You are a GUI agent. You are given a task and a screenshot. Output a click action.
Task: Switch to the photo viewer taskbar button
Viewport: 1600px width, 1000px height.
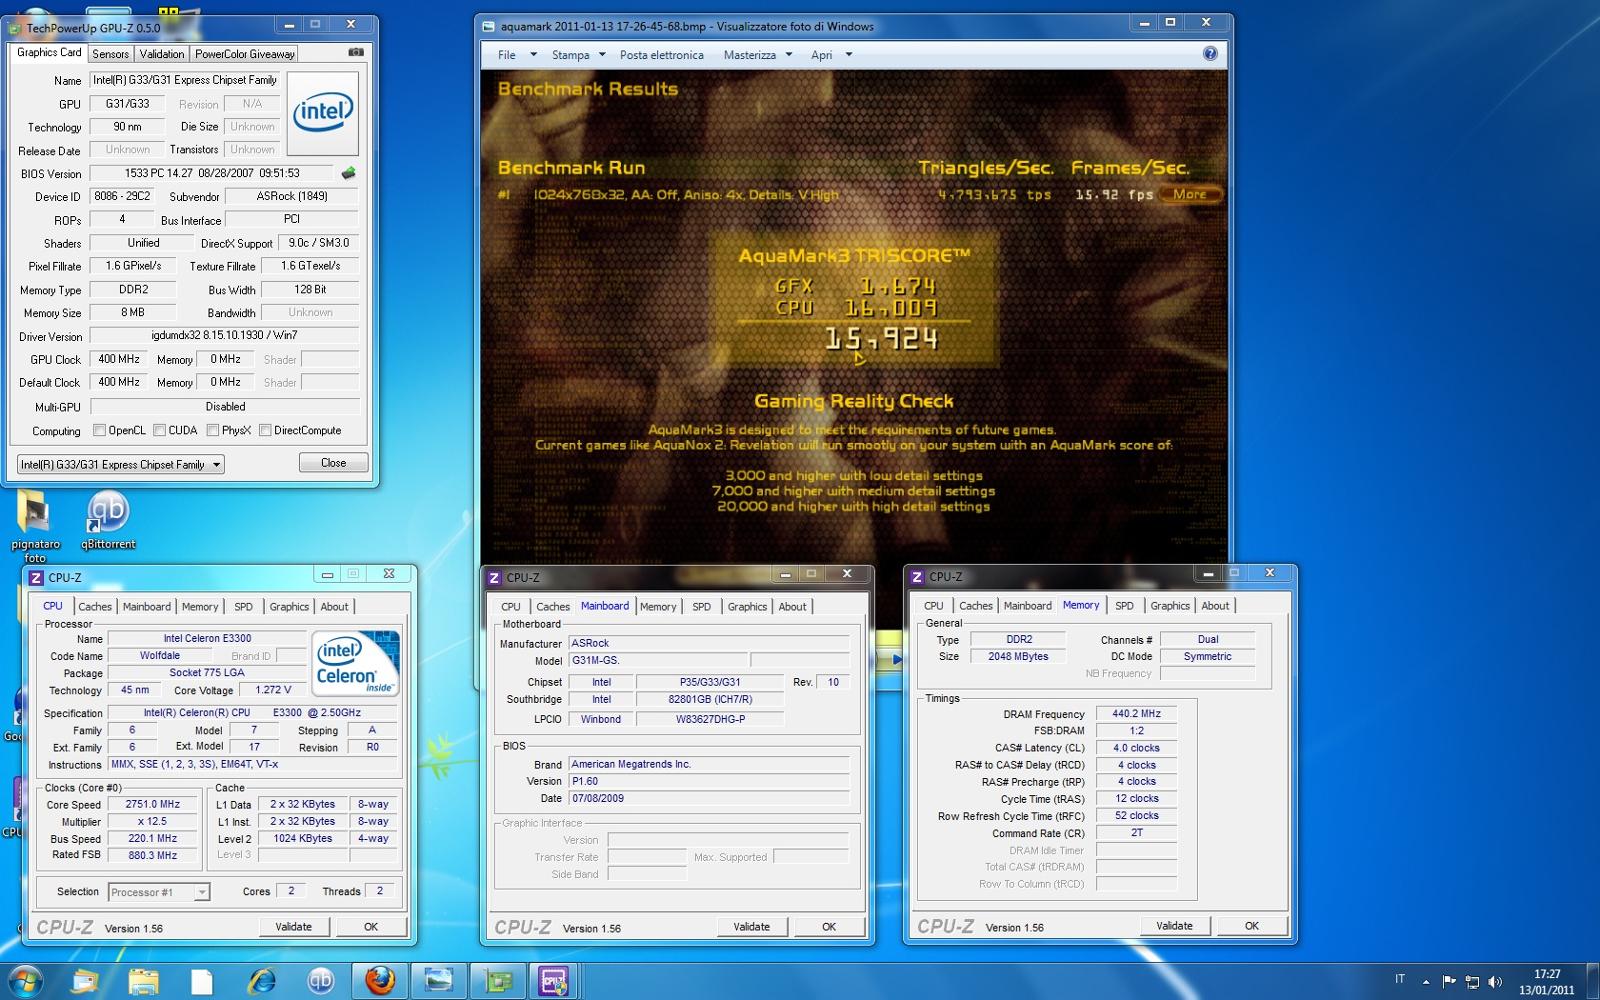(x=438, y=981)
